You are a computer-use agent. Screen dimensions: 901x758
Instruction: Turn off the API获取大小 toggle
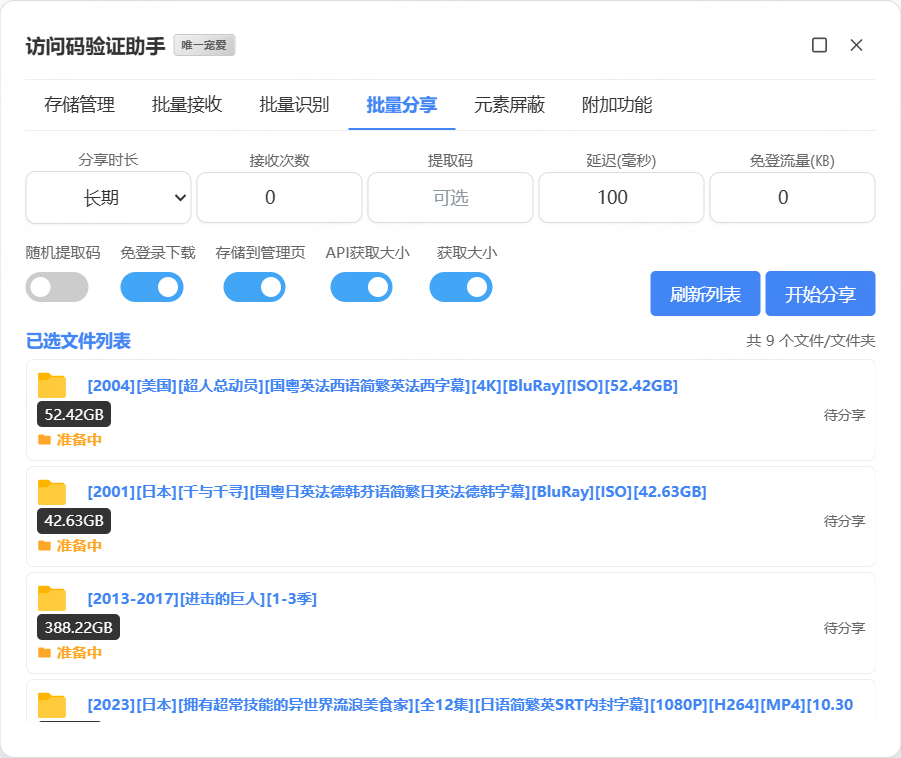coord(361,287)
